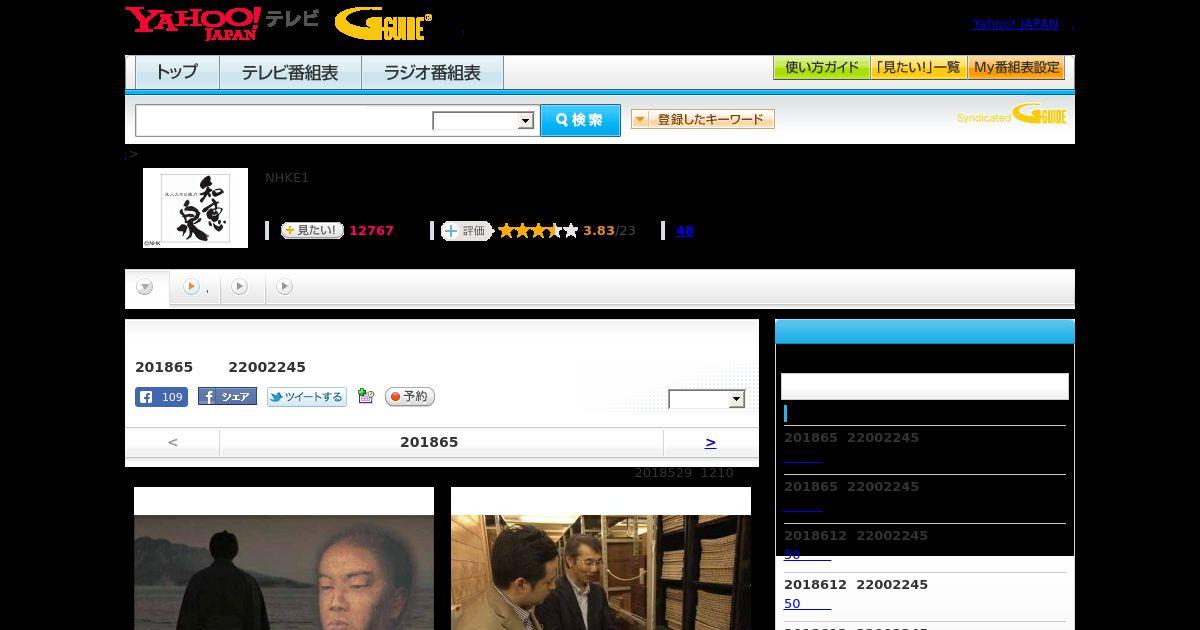This screenshot has height=630, width=1200.
Task: Click the previous broadcast < arrow
Action: point(172,442)
